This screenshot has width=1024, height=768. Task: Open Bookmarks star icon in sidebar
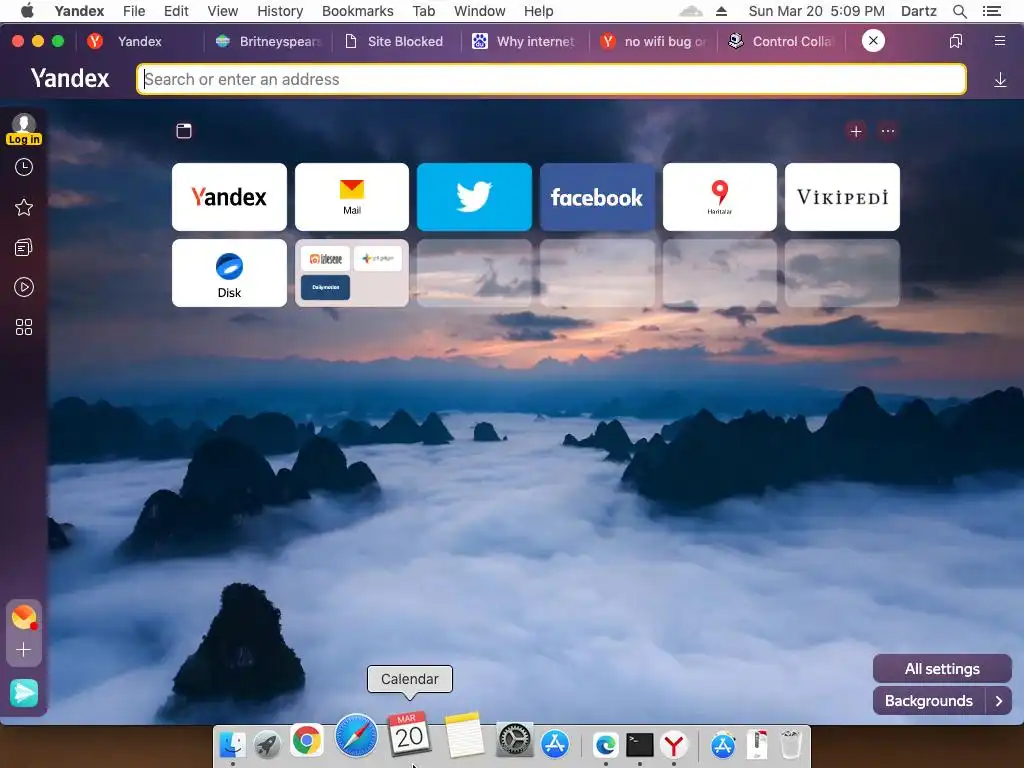click(24, 208)
